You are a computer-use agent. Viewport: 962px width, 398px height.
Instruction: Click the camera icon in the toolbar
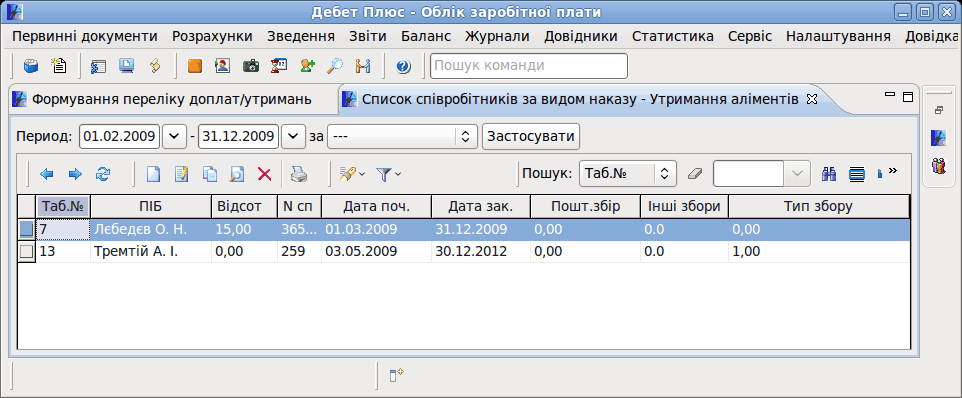(x=251, y=66)
